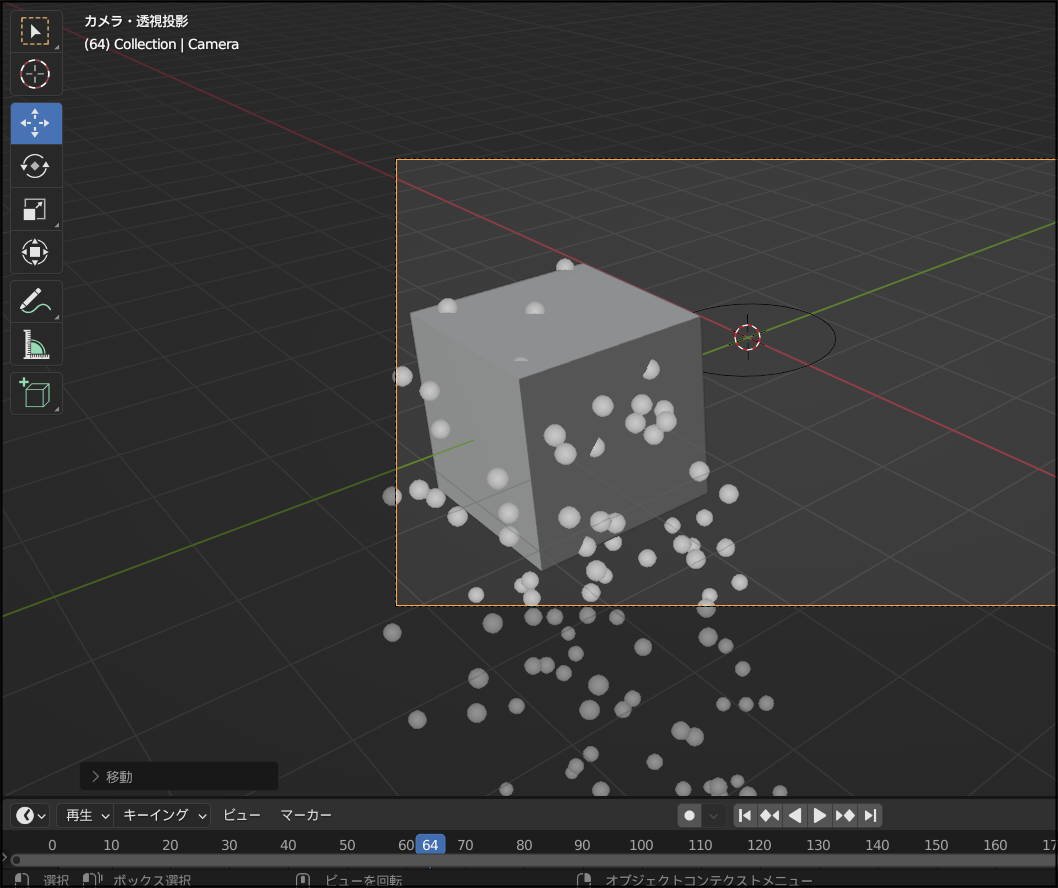Jump to the end frame
Image resolution: width=1058 pixels, height=888 pixels.
coord(870,816)
